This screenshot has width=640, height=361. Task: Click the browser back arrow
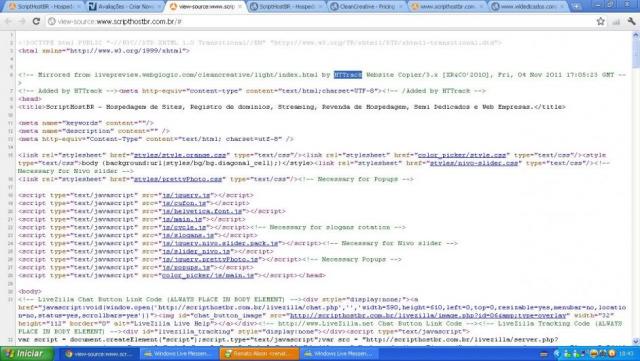click(9, 21)
